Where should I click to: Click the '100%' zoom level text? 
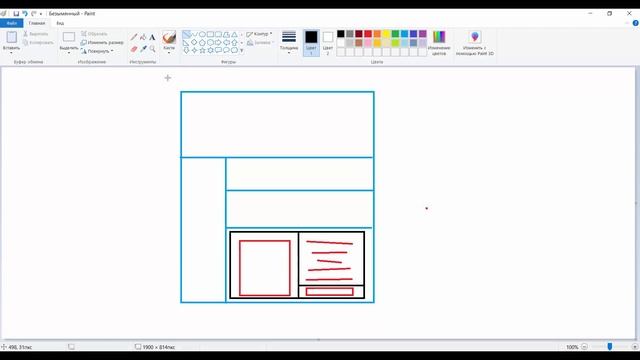click(572, 347)
